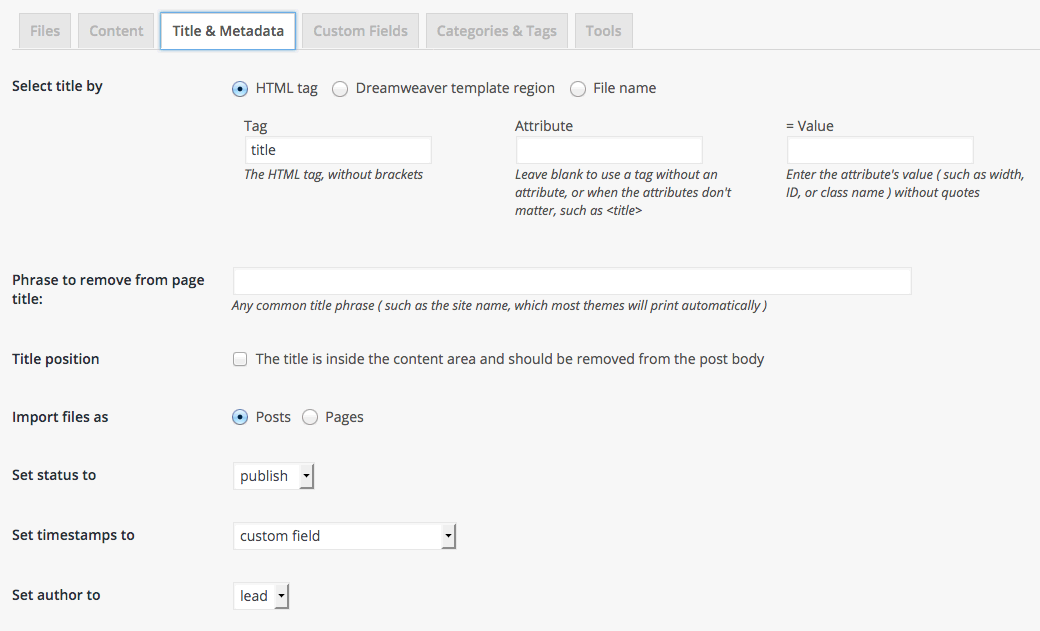Image resolution: width=1040 pixels, height=631 pixels.
Task: Click the 'Select title by' label
Action: point(57,86)
